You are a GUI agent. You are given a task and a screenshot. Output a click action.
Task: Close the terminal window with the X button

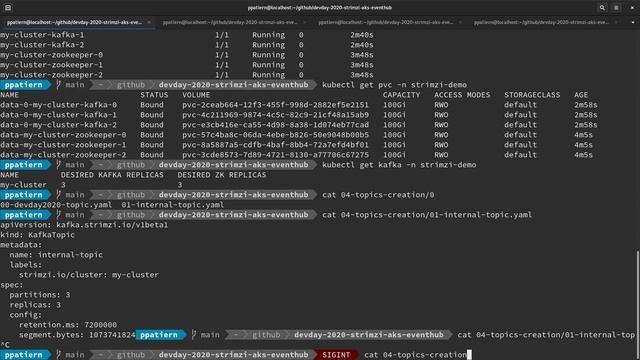tap(632, 7)
